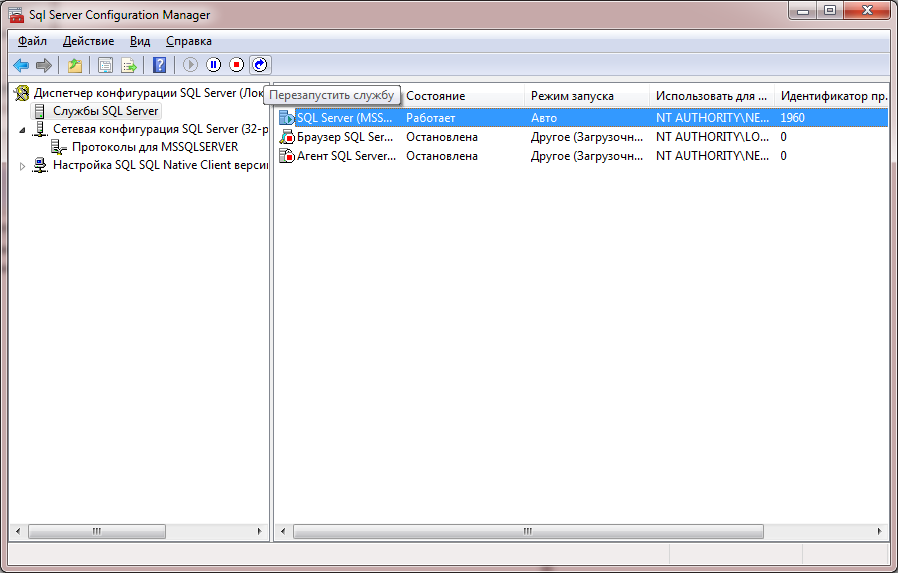The image size is (898, 573).
Task: Click Остановлена status in Агент row
Action: 442,156
